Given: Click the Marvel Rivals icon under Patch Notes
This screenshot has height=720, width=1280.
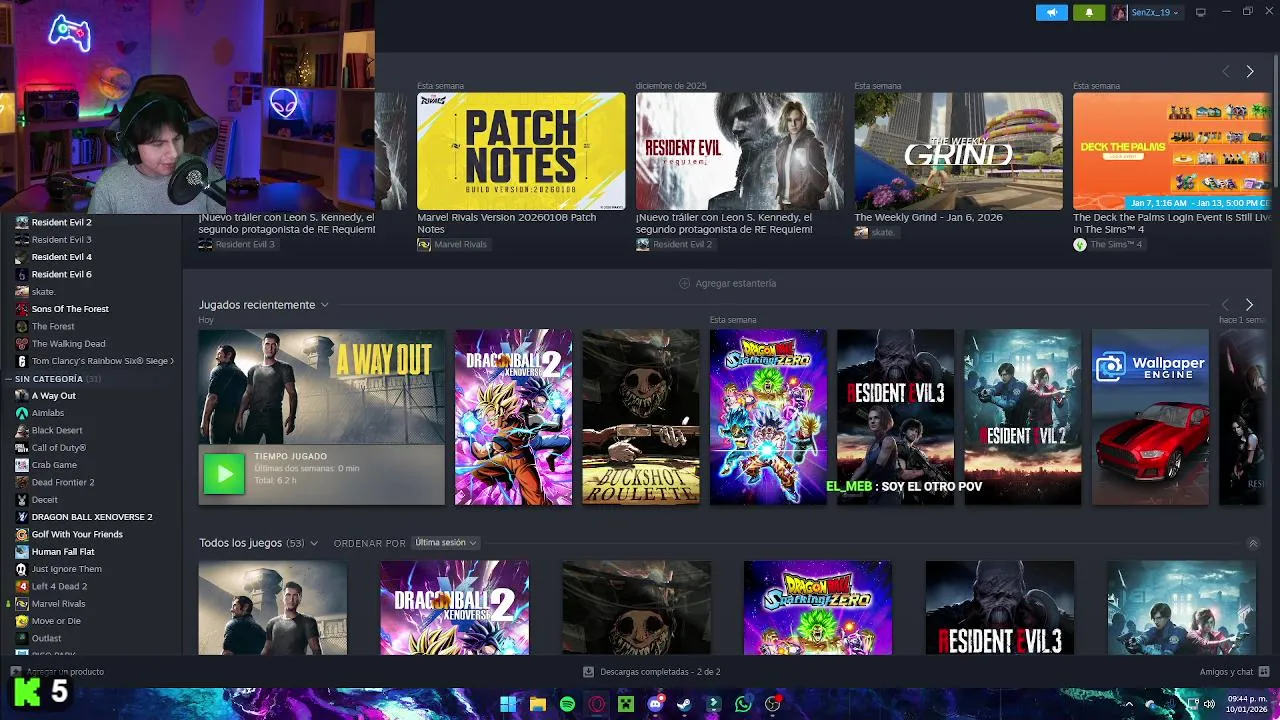Looking at the screenshot, I should (424, 245).
